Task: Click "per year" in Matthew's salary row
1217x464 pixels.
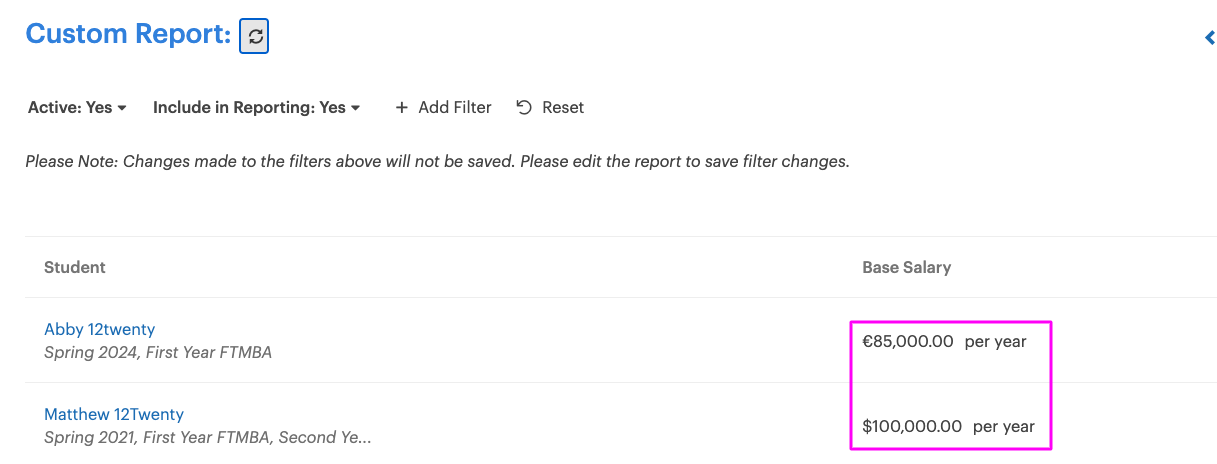Action: [x=1003, y=426]
